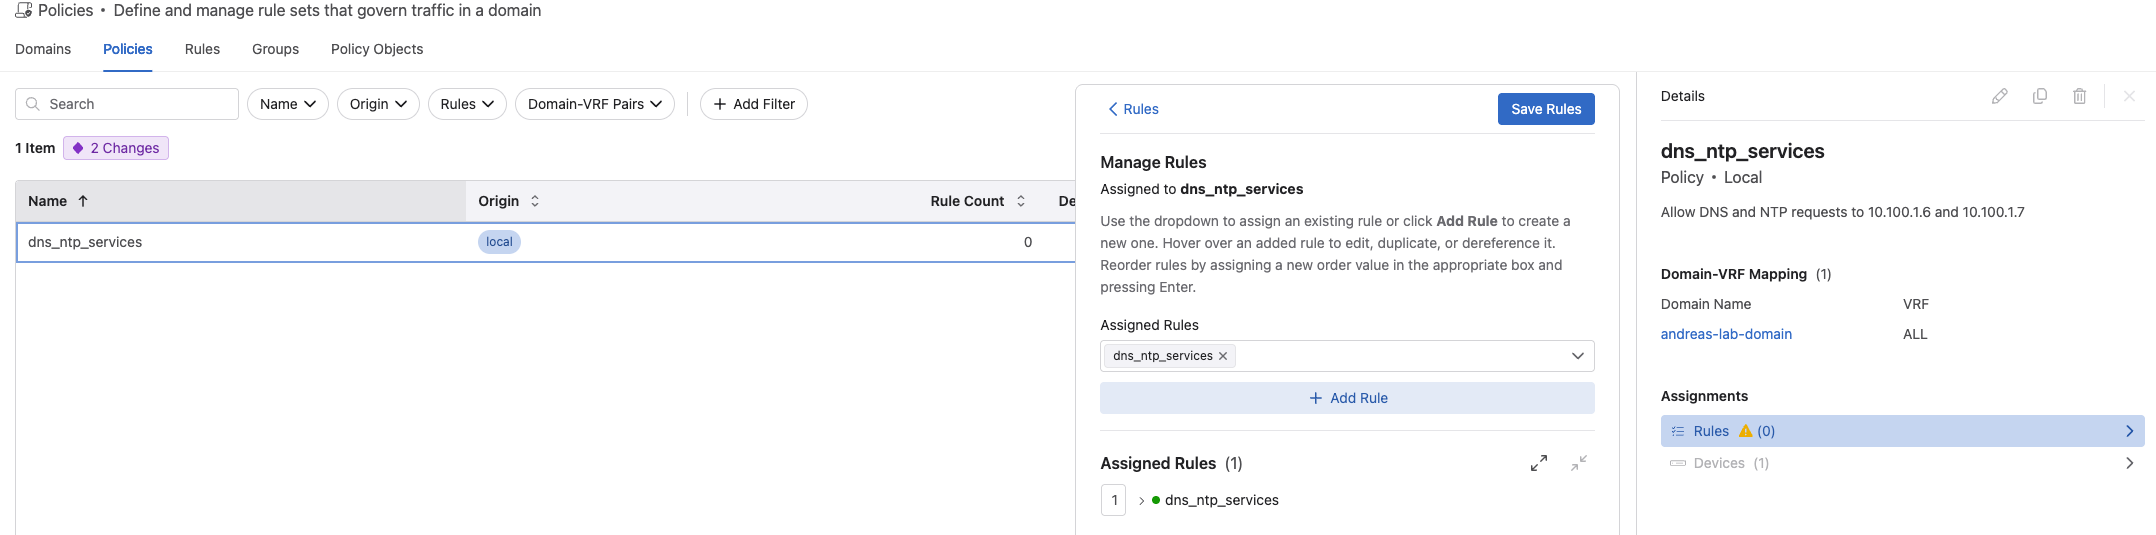Expand the dns_ntp_services rule entry chevron

pyautogui.click(x=1141, y=501)
